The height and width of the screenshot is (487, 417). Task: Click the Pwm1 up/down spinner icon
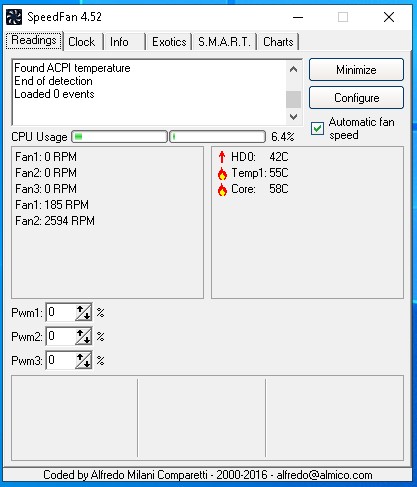pyautogui.click(x=83, y=312)
